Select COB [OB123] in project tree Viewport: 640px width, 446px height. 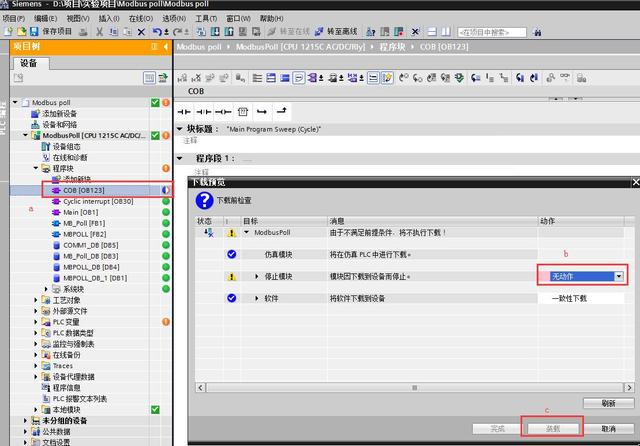(x=84, y=190)
